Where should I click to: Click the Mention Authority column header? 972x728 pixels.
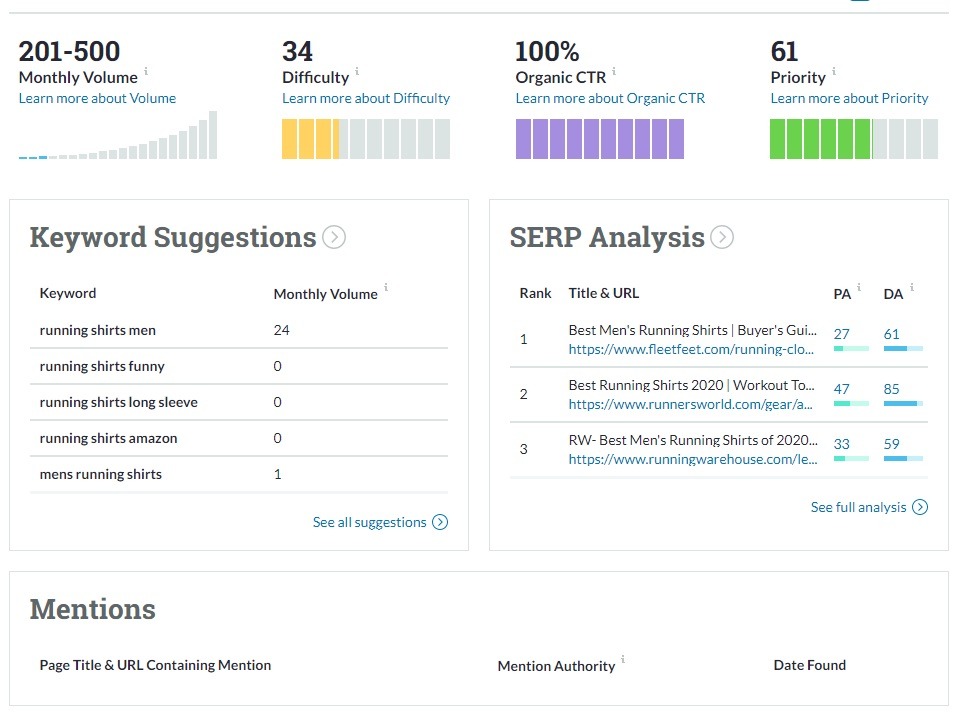556,666
